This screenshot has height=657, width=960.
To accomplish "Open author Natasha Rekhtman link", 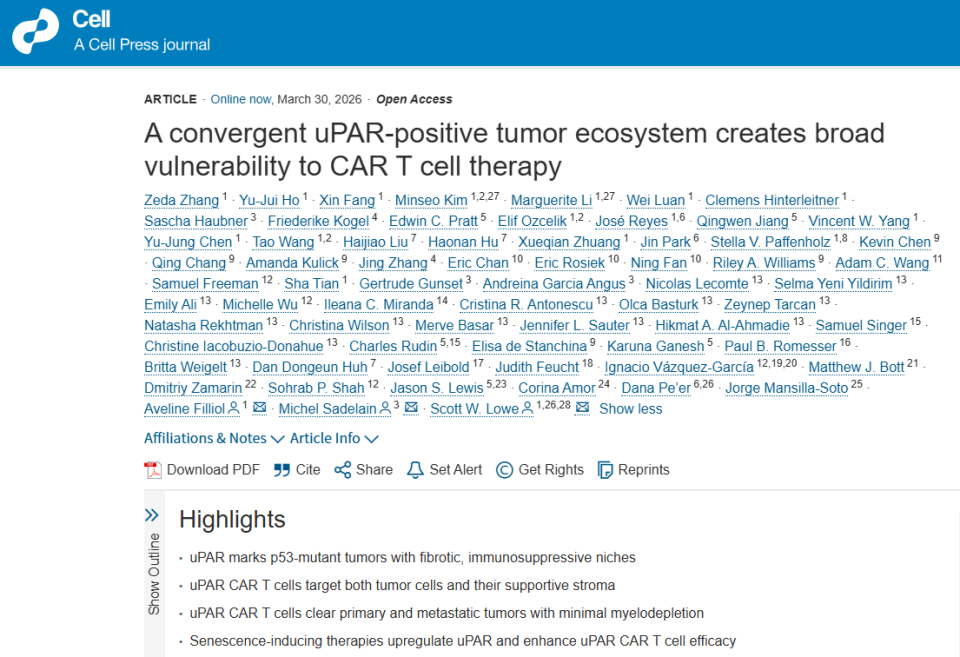I will coord(203,325).
